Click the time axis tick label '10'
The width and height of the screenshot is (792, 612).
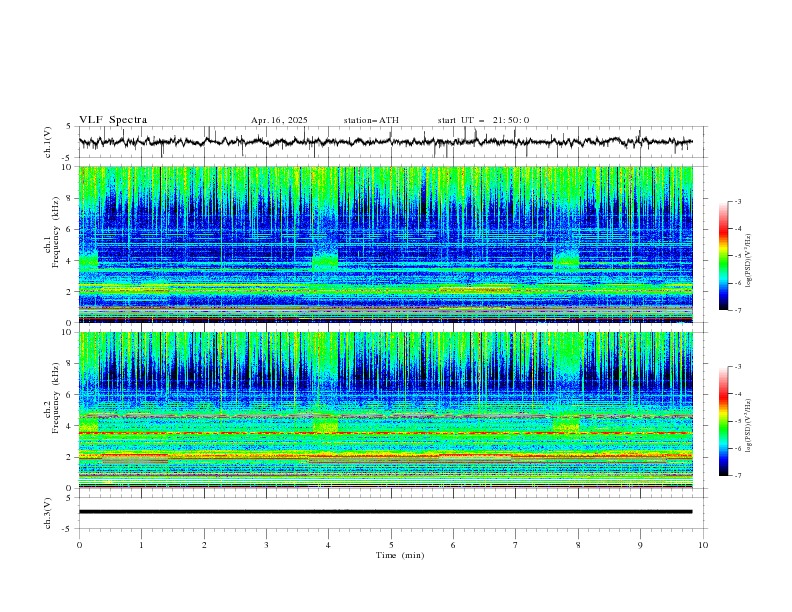[x=703, y=546]
